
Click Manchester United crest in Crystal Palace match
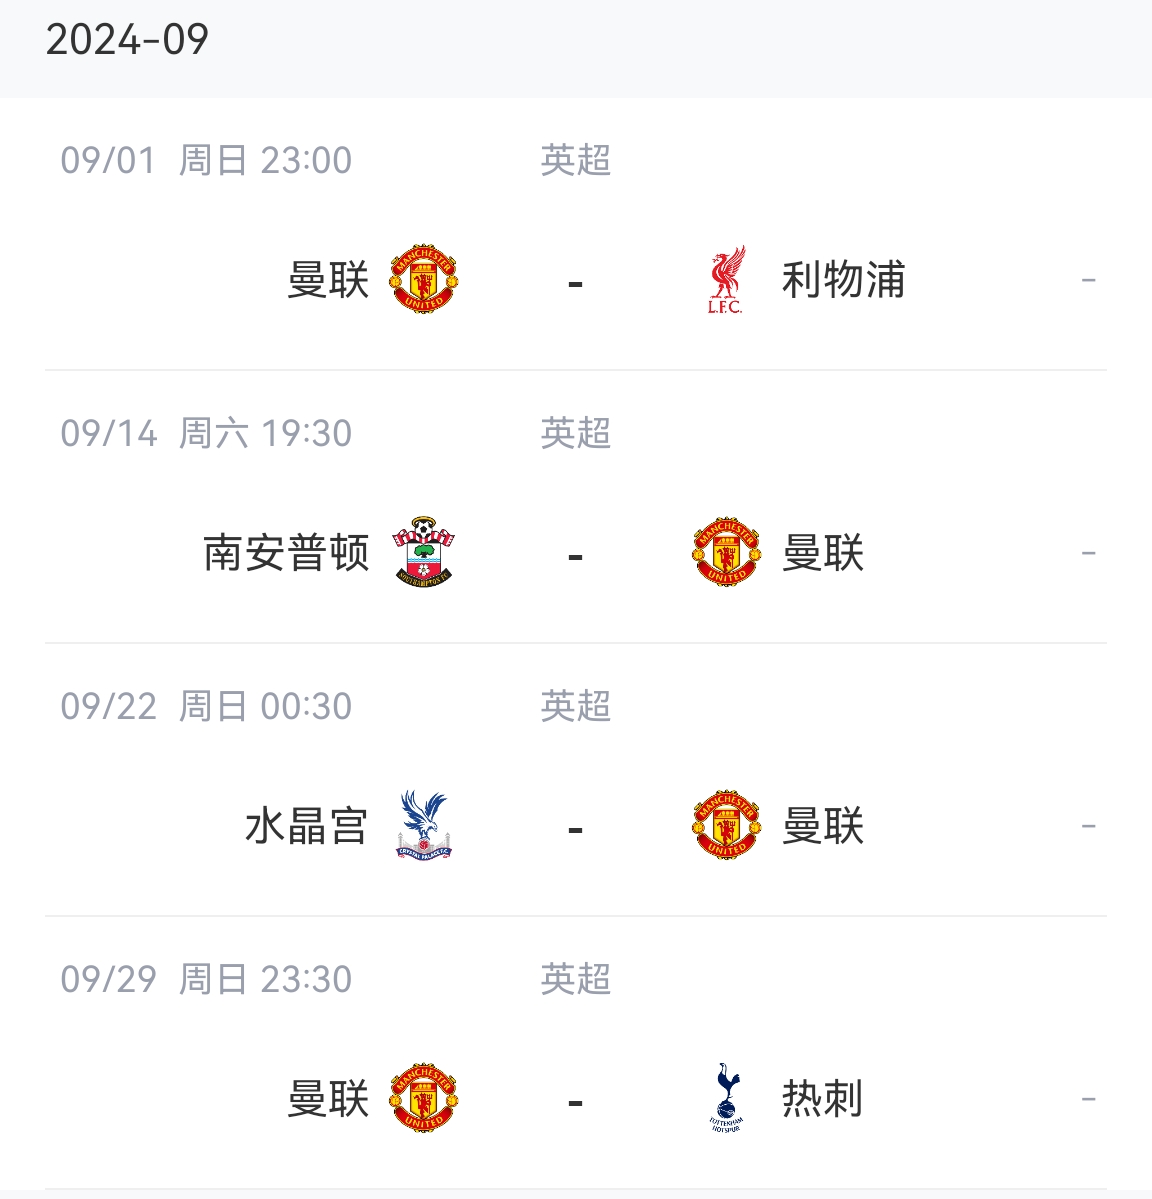726,825
